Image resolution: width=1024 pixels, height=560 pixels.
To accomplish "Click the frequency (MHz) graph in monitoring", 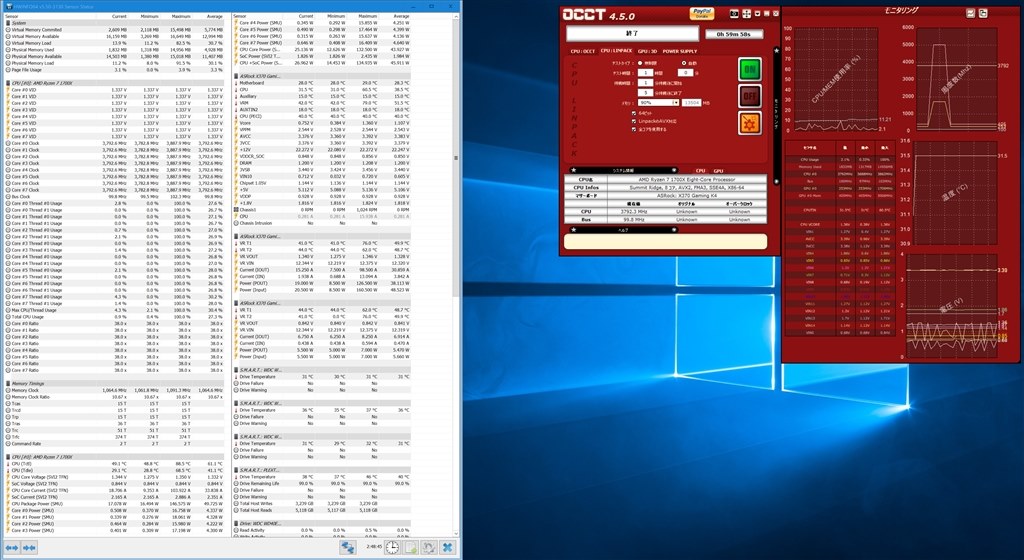I will (x=955, y=79).
